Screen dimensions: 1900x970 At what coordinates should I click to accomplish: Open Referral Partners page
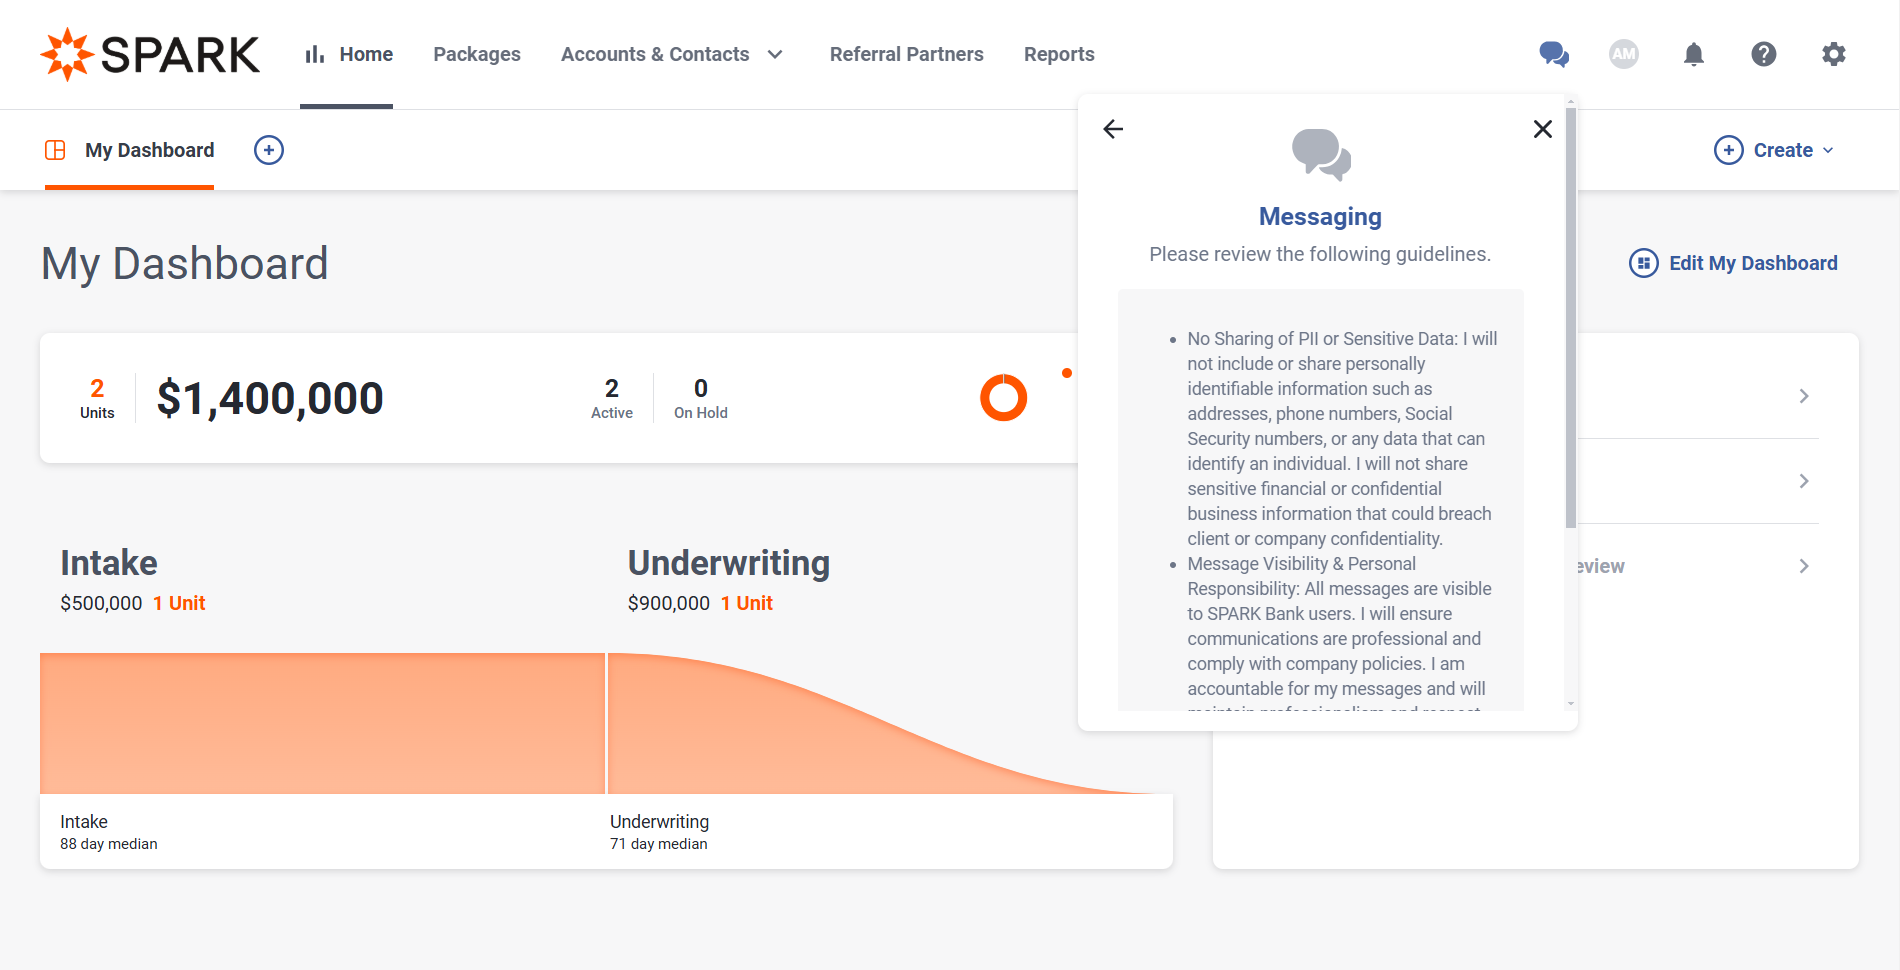pyautogui.click(x=907, y=54)
